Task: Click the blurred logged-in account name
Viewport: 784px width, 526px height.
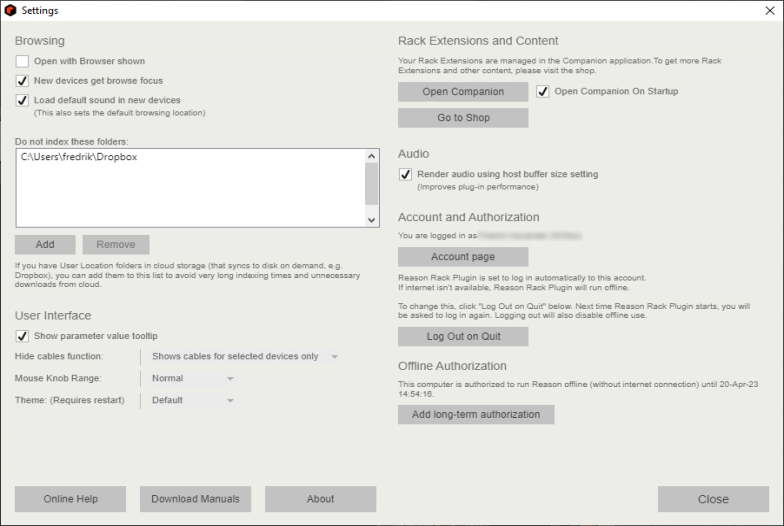Action: (530, 235)
